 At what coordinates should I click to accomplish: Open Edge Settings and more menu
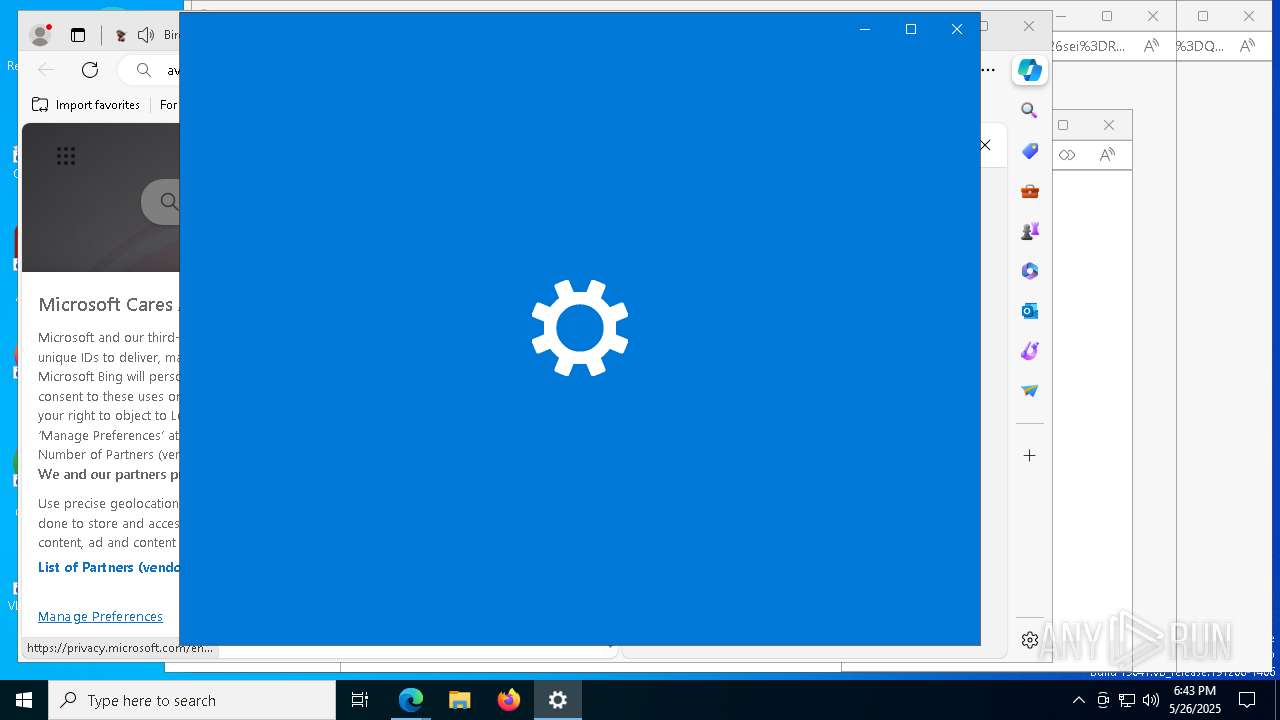coord(988,70)
